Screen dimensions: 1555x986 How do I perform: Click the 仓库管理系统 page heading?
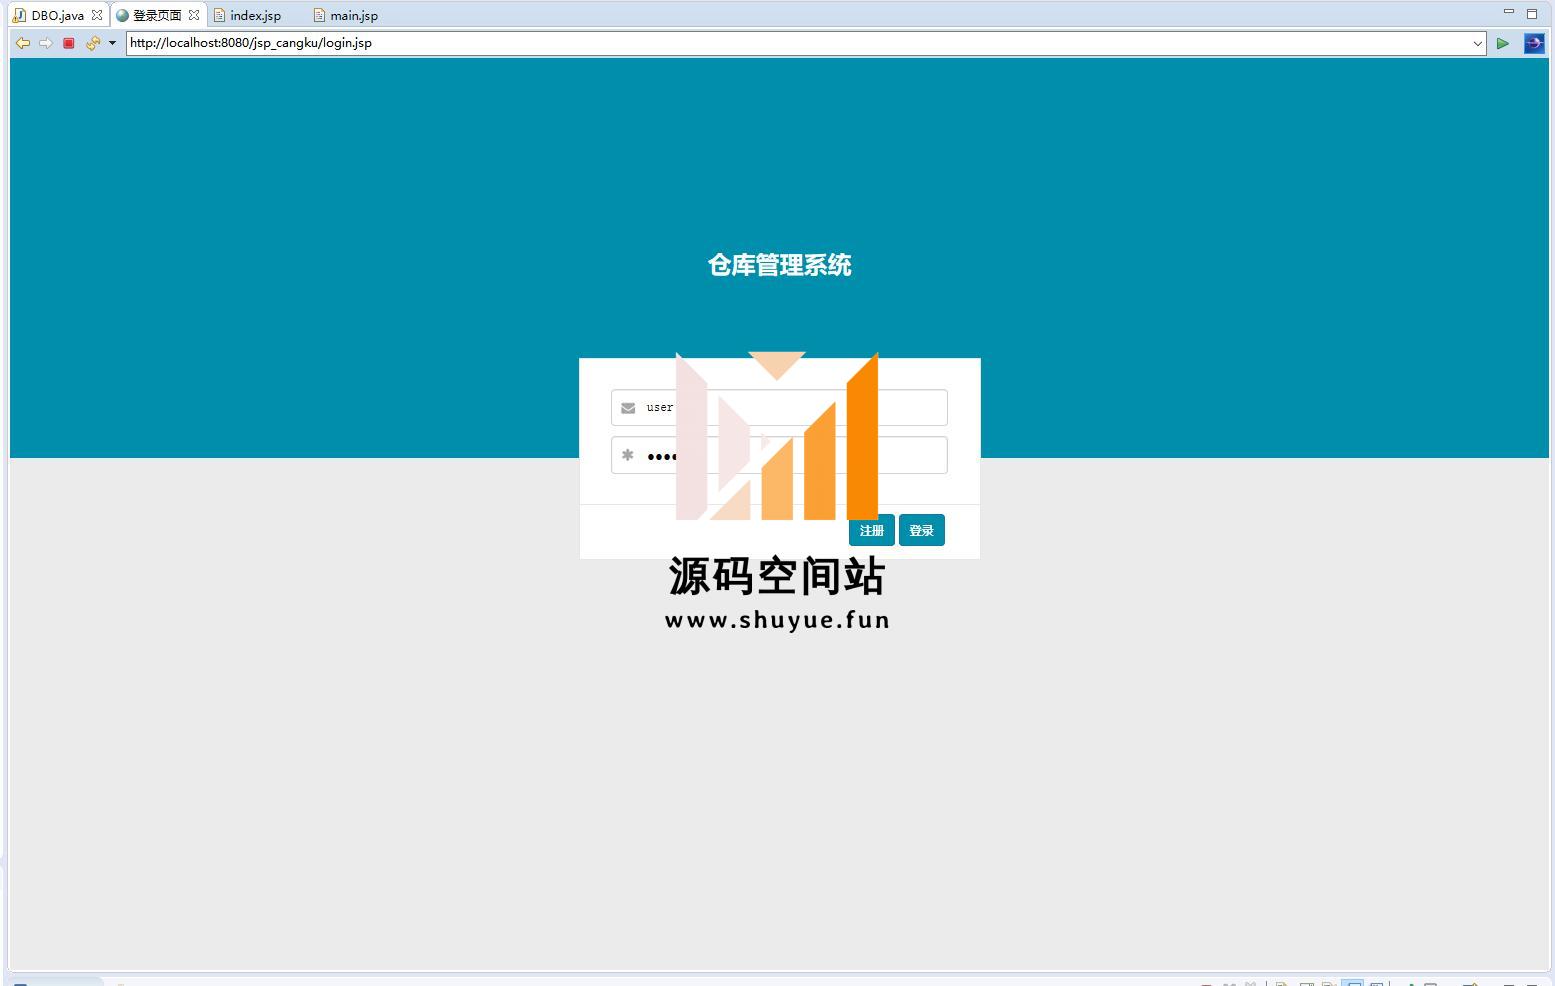(x=779, y=265)
